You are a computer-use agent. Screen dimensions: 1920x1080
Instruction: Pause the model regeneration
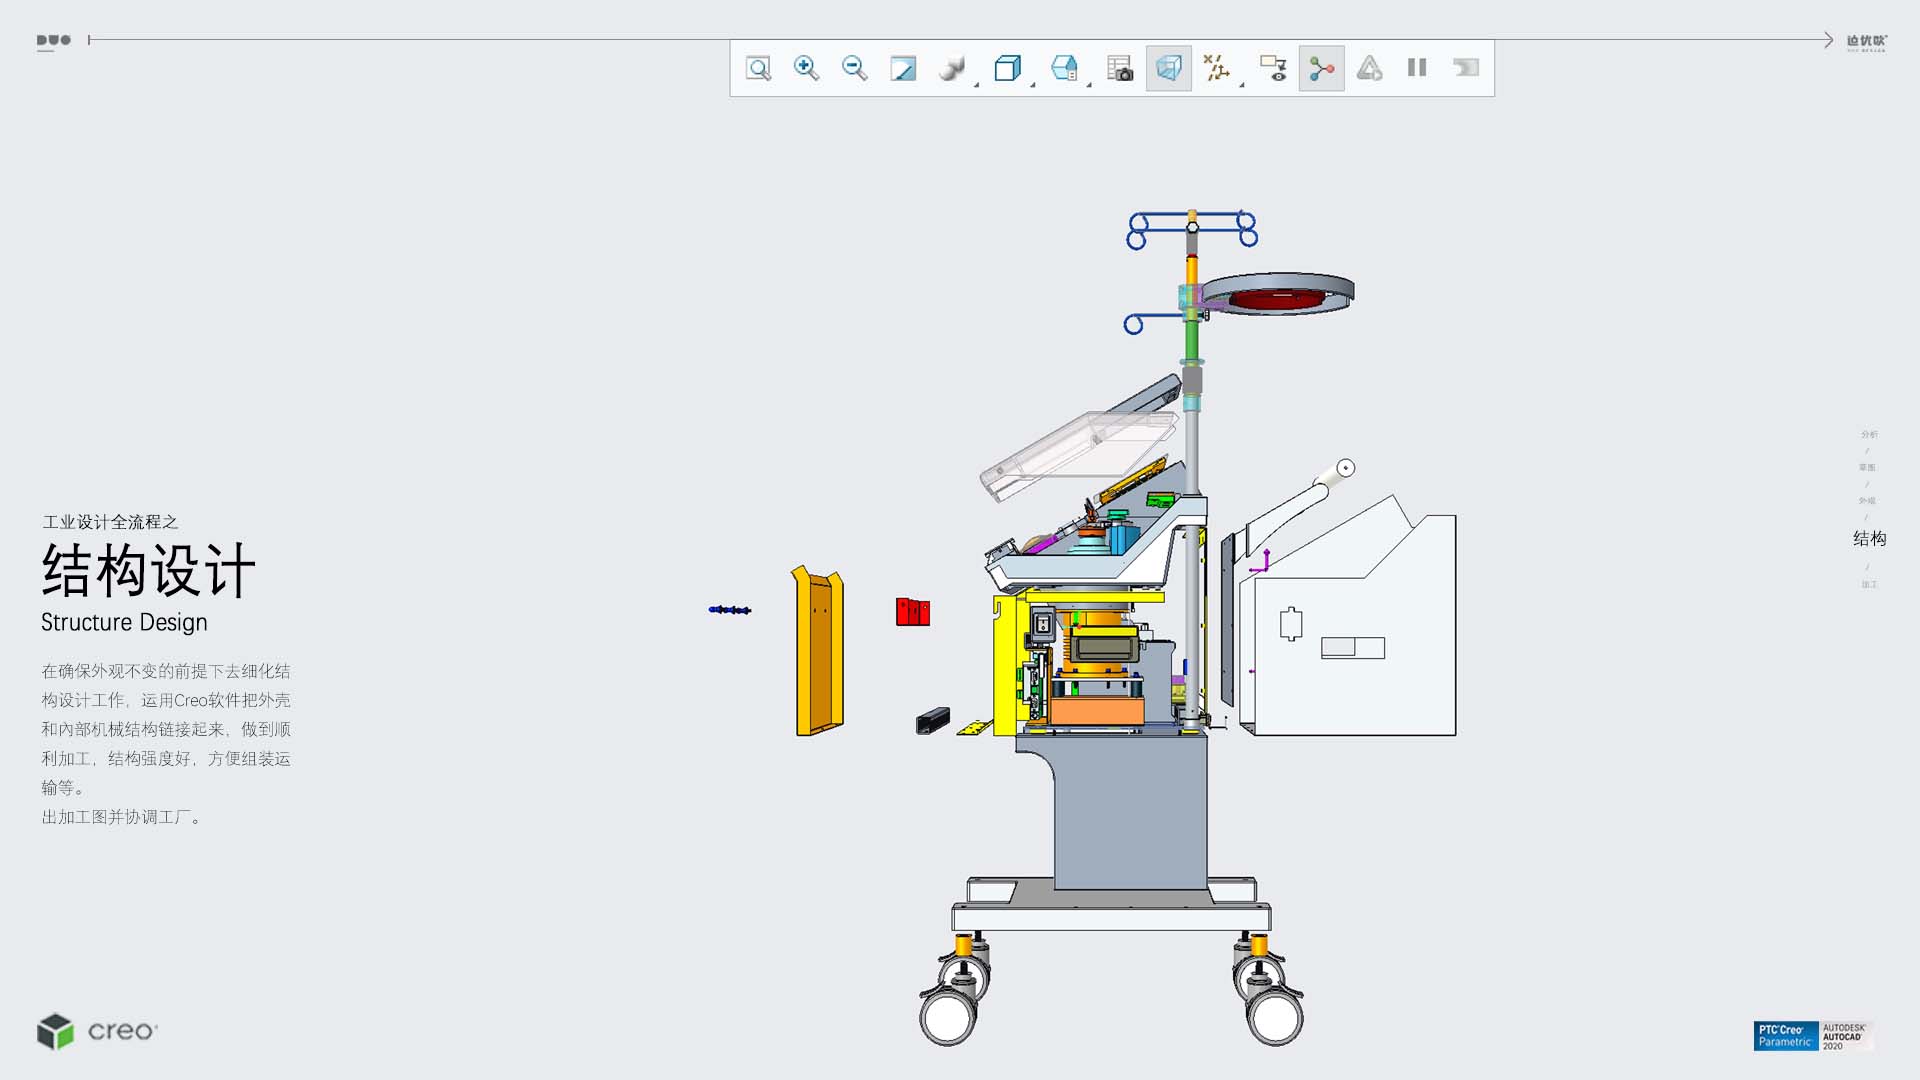click(1417, 68)
